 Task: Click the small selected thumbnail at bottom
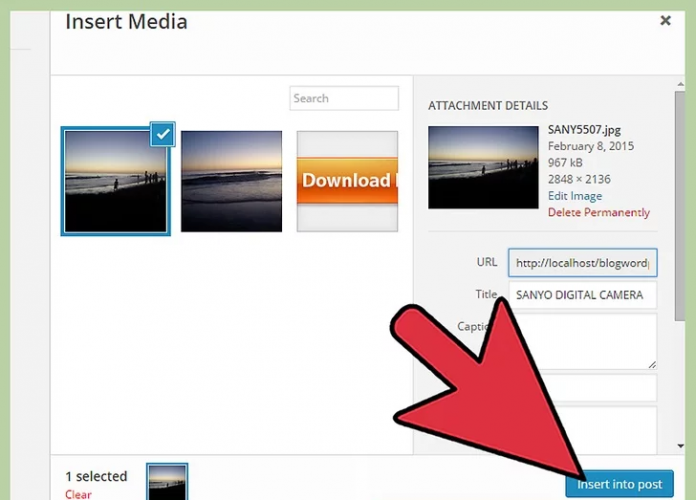point(167,482)
